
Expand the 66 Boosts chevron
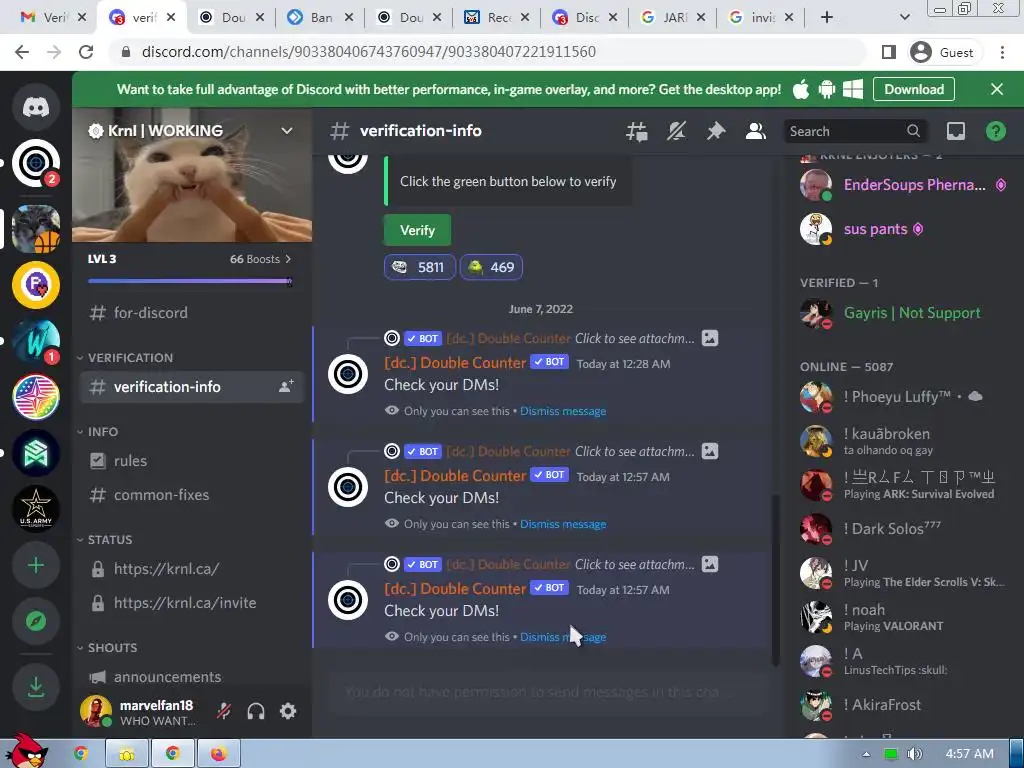point(288,259)
